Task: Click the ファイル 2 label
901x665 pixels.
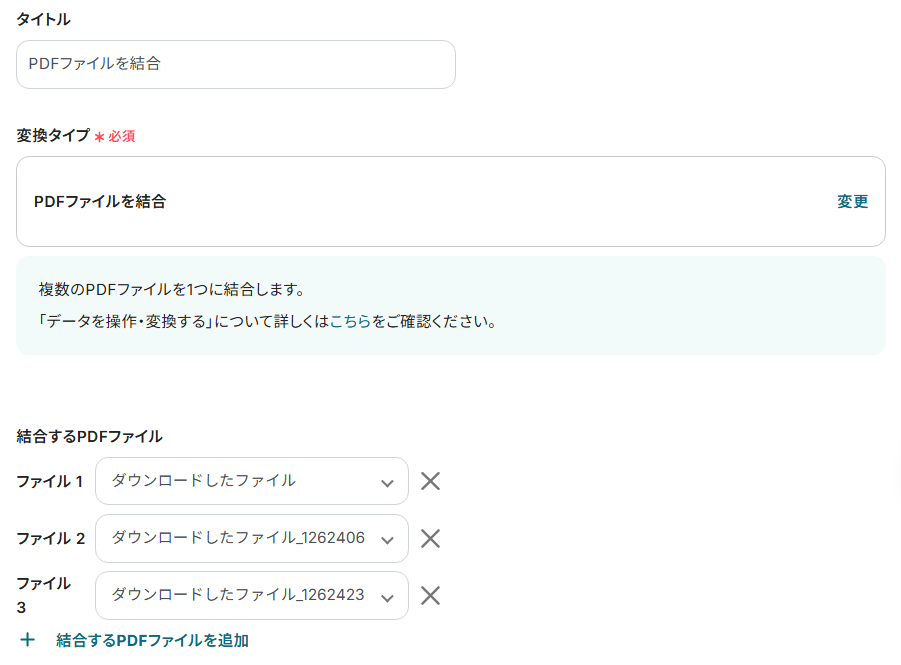Action: click(50, 538)
